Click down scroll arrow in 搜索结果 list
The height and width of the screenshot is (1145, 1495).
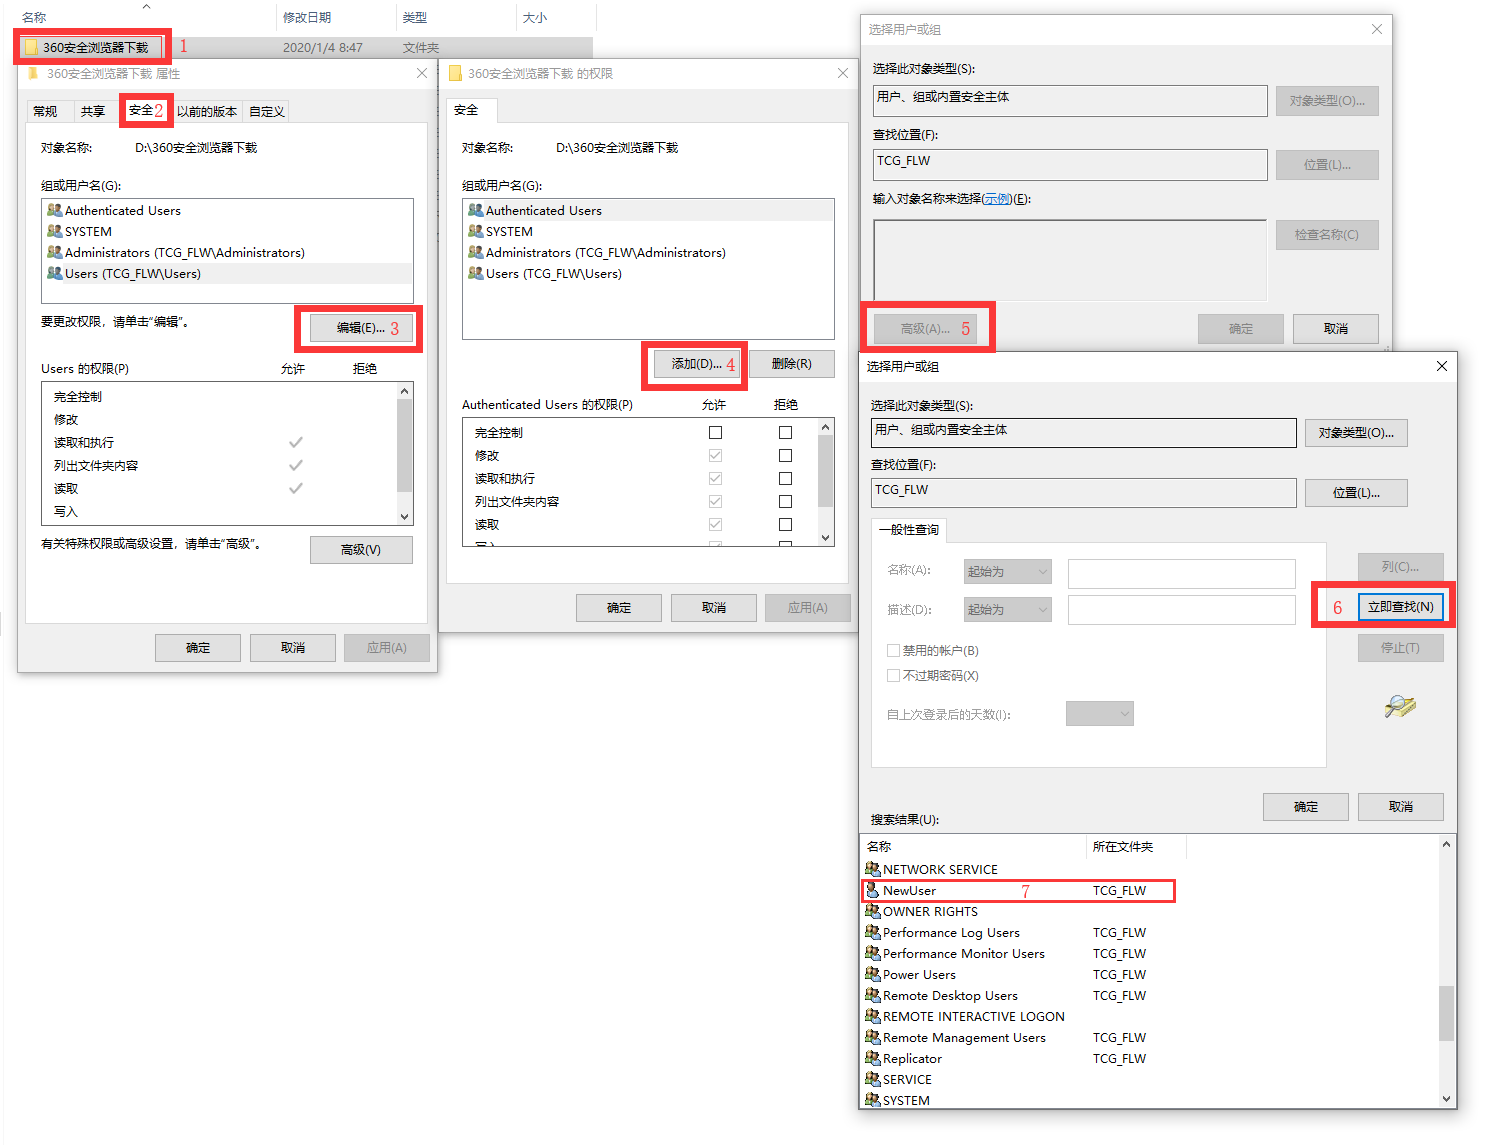[1446, 1099]
